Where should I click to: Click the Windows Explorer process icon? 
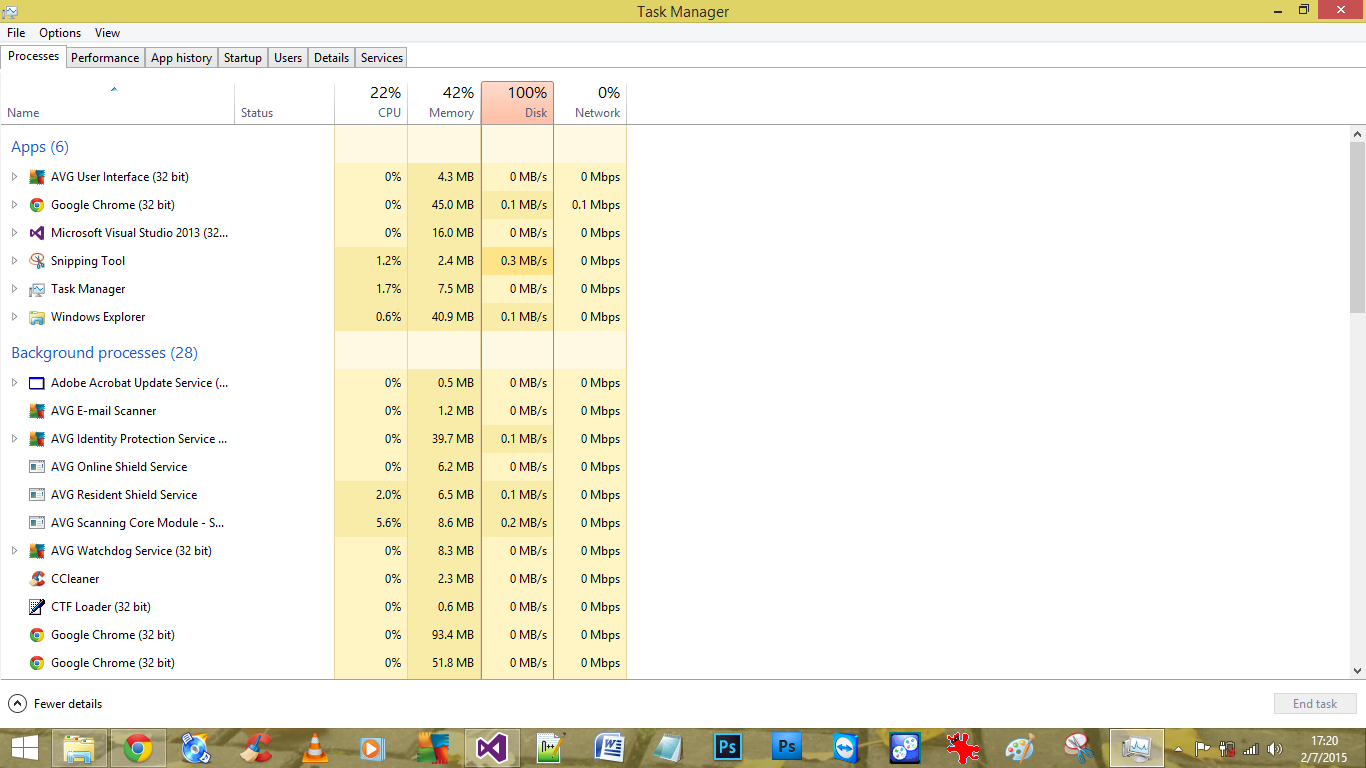click(x=37, y=317)
